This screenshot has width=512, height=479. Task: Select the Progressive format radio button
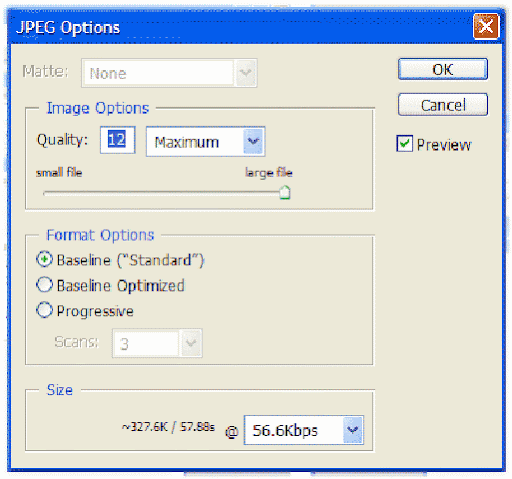44,310
